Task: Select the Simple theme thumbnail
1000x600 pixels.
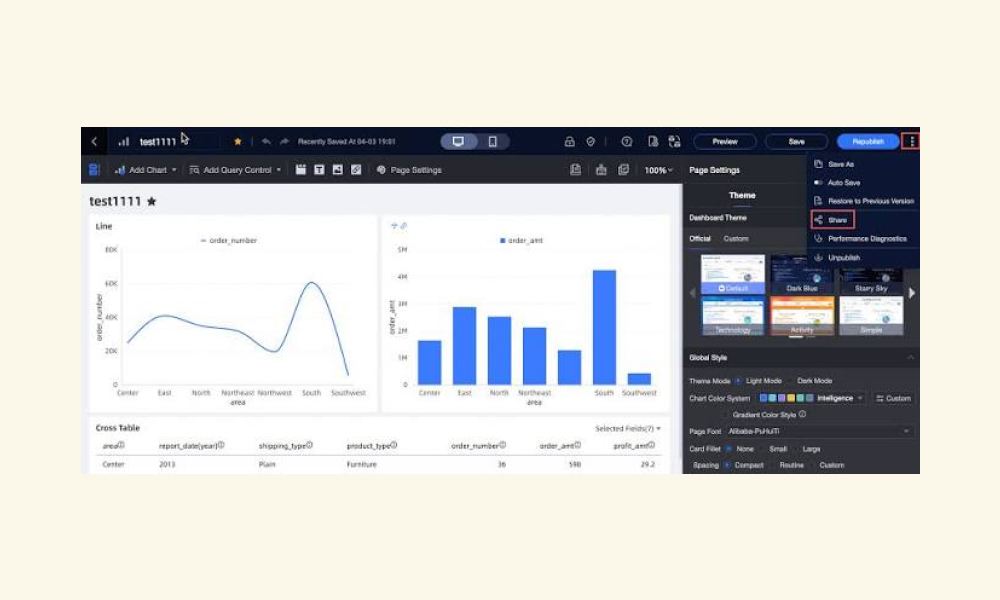Action: (871, 316)
